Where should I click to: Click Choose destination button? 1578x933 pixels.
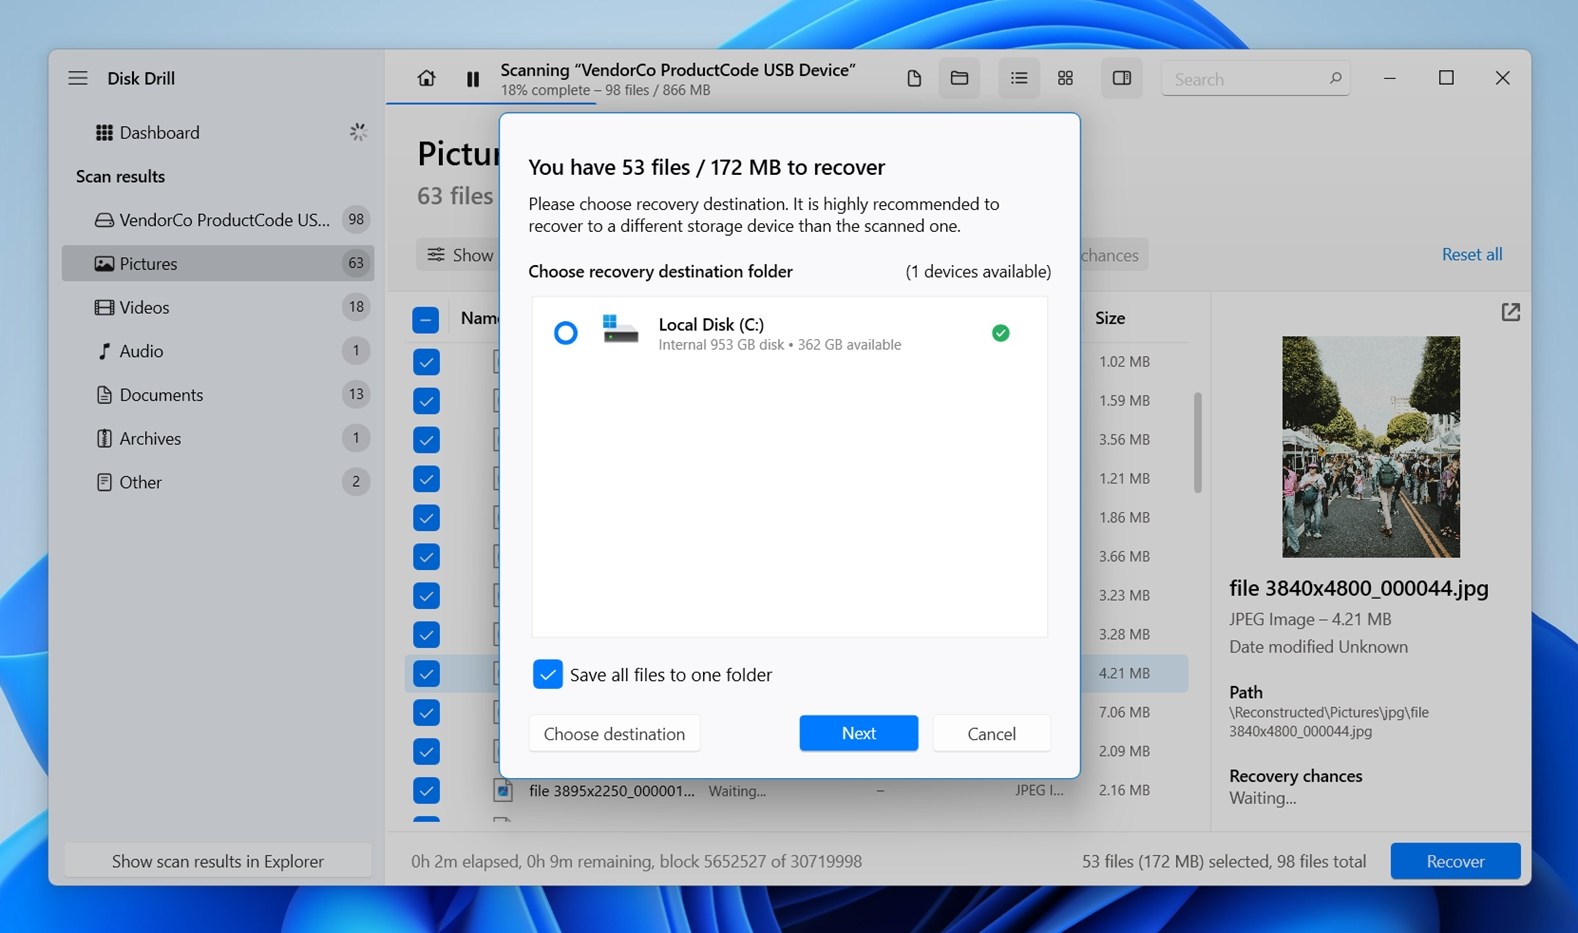(614, 734)
